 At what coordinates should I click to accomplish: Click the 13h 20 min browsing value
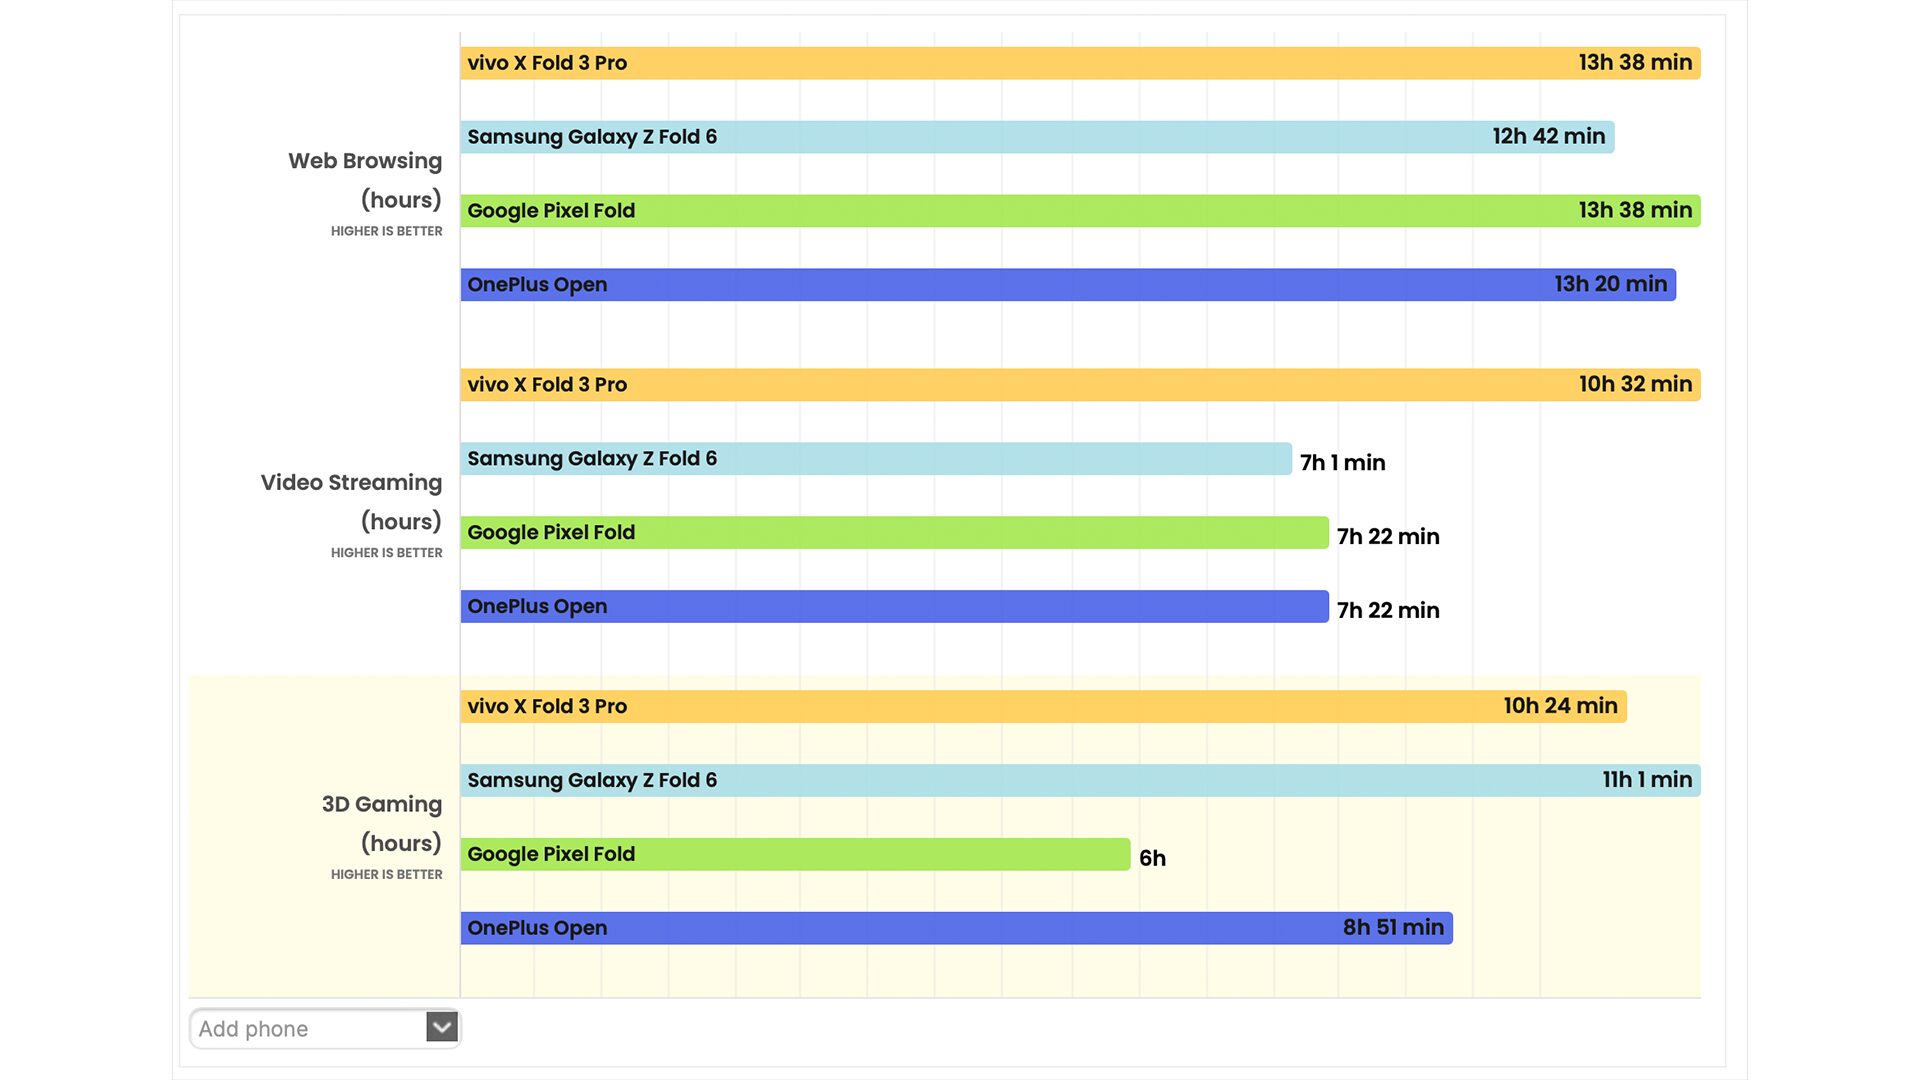(1610, 285)
